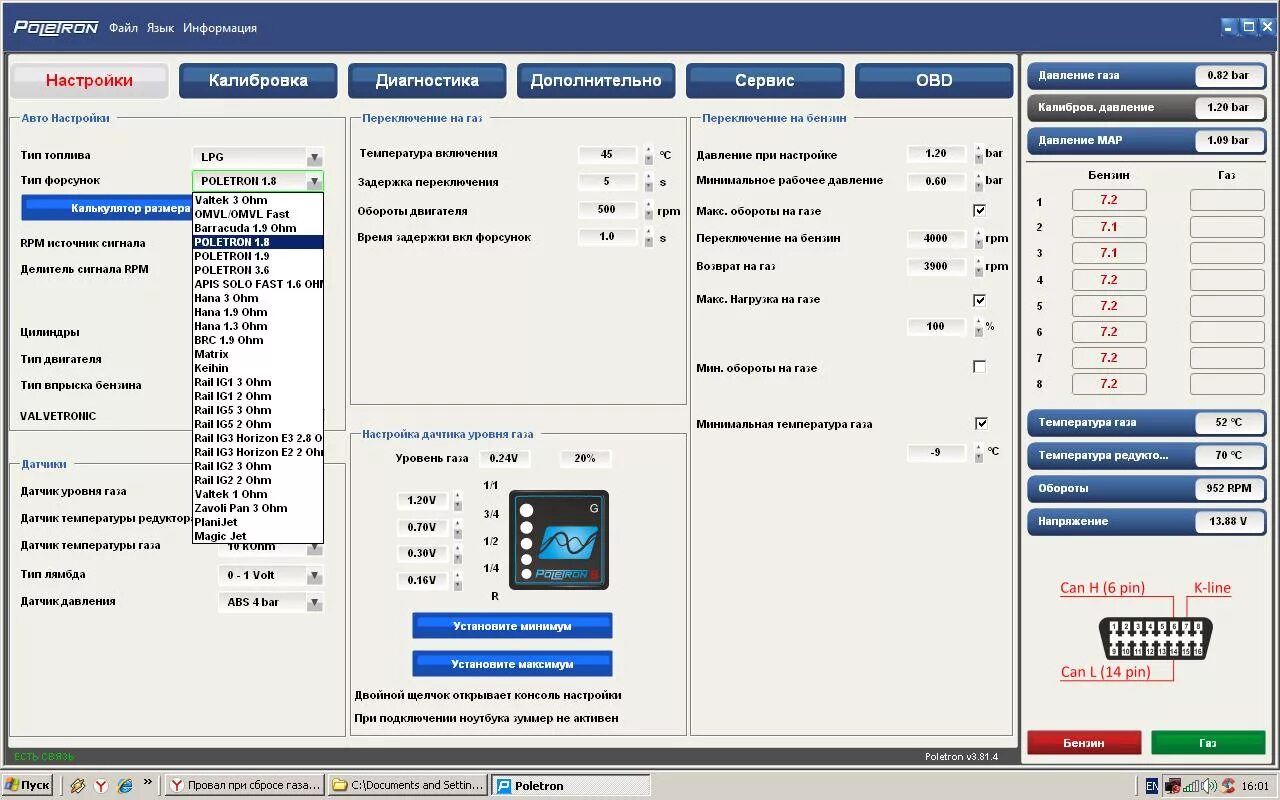Select Matrix injector option
1280x800 pixels.
coord(258,354)
